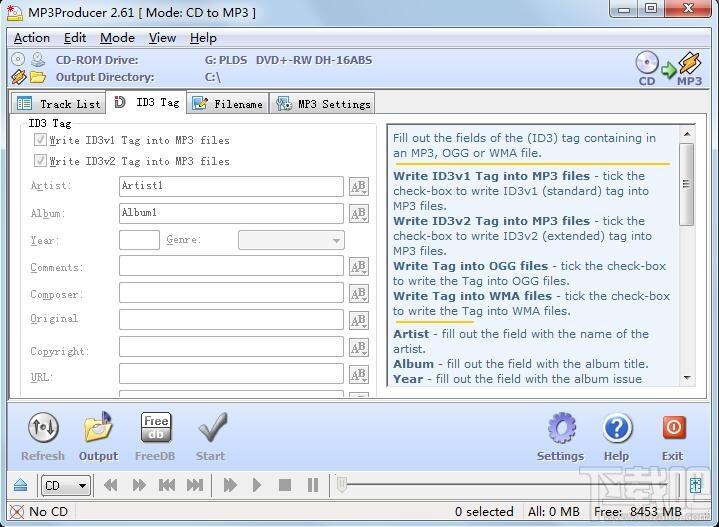
Task: Toggle Write ID3v1 Tag into MP3 files
Action: pyautogui.click(x=40, y=139)
